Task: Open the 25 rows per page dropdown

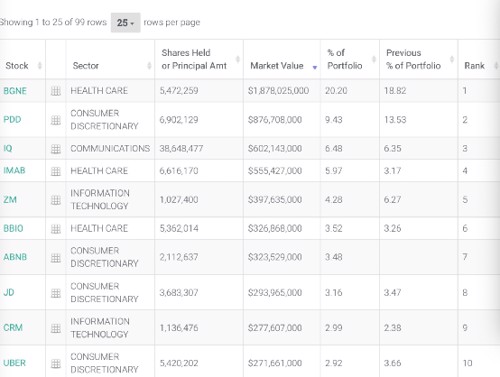Action: 125,23
